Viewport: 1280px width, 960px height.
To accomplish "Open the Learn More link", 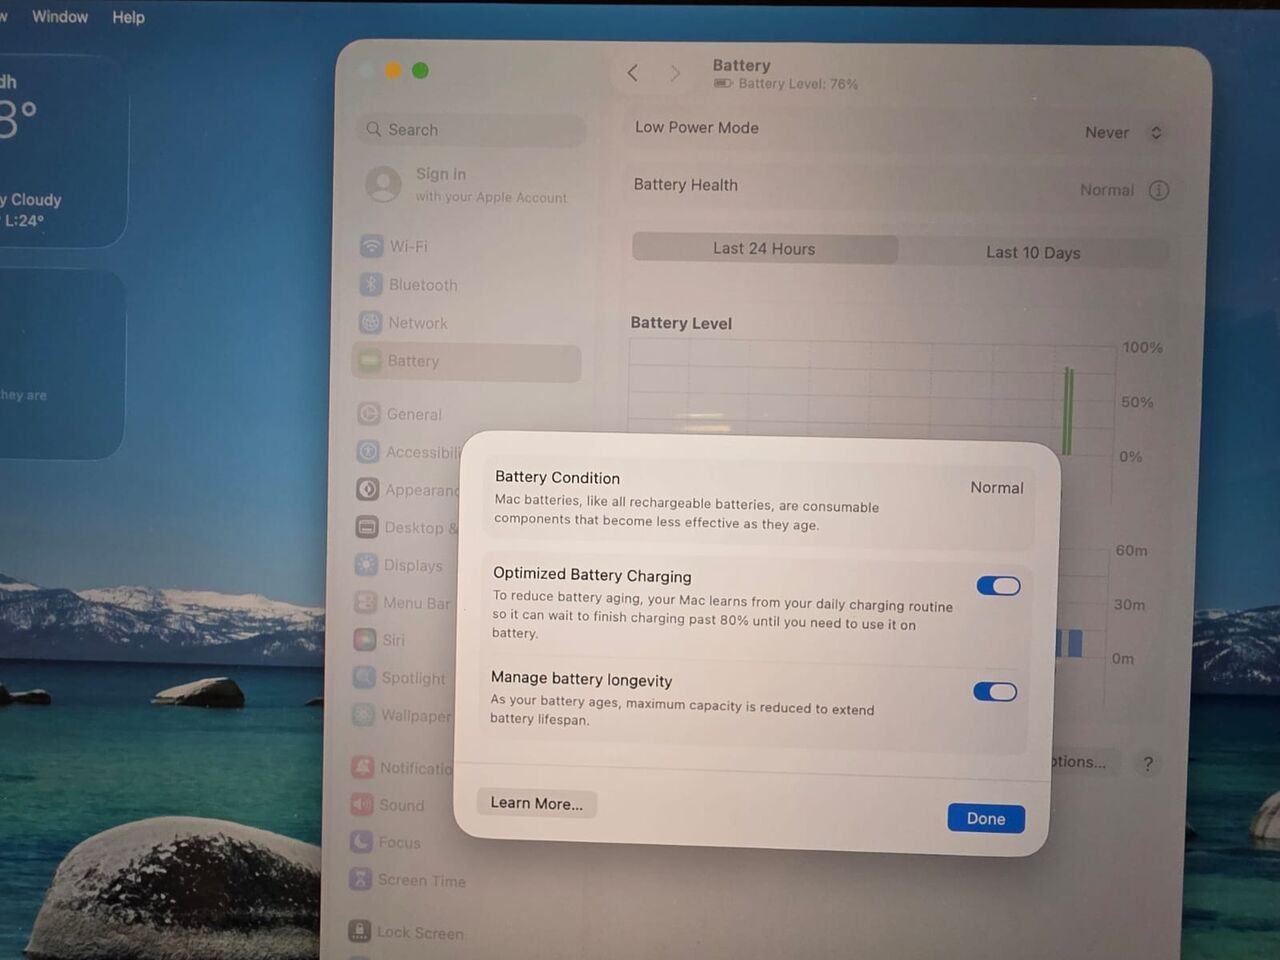I will pos(537,803).
